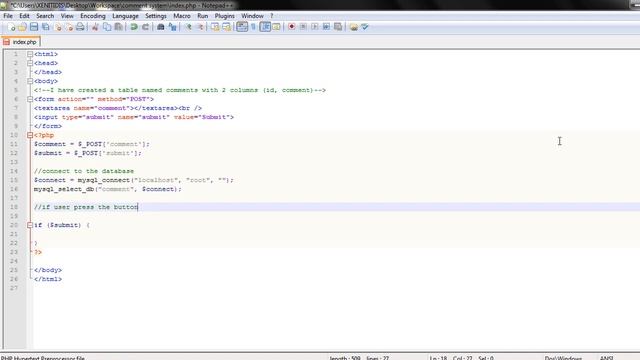Viewport: 640px width, 360px height.
Task: Click the Open file folder icon
Action: pos(22,27)
